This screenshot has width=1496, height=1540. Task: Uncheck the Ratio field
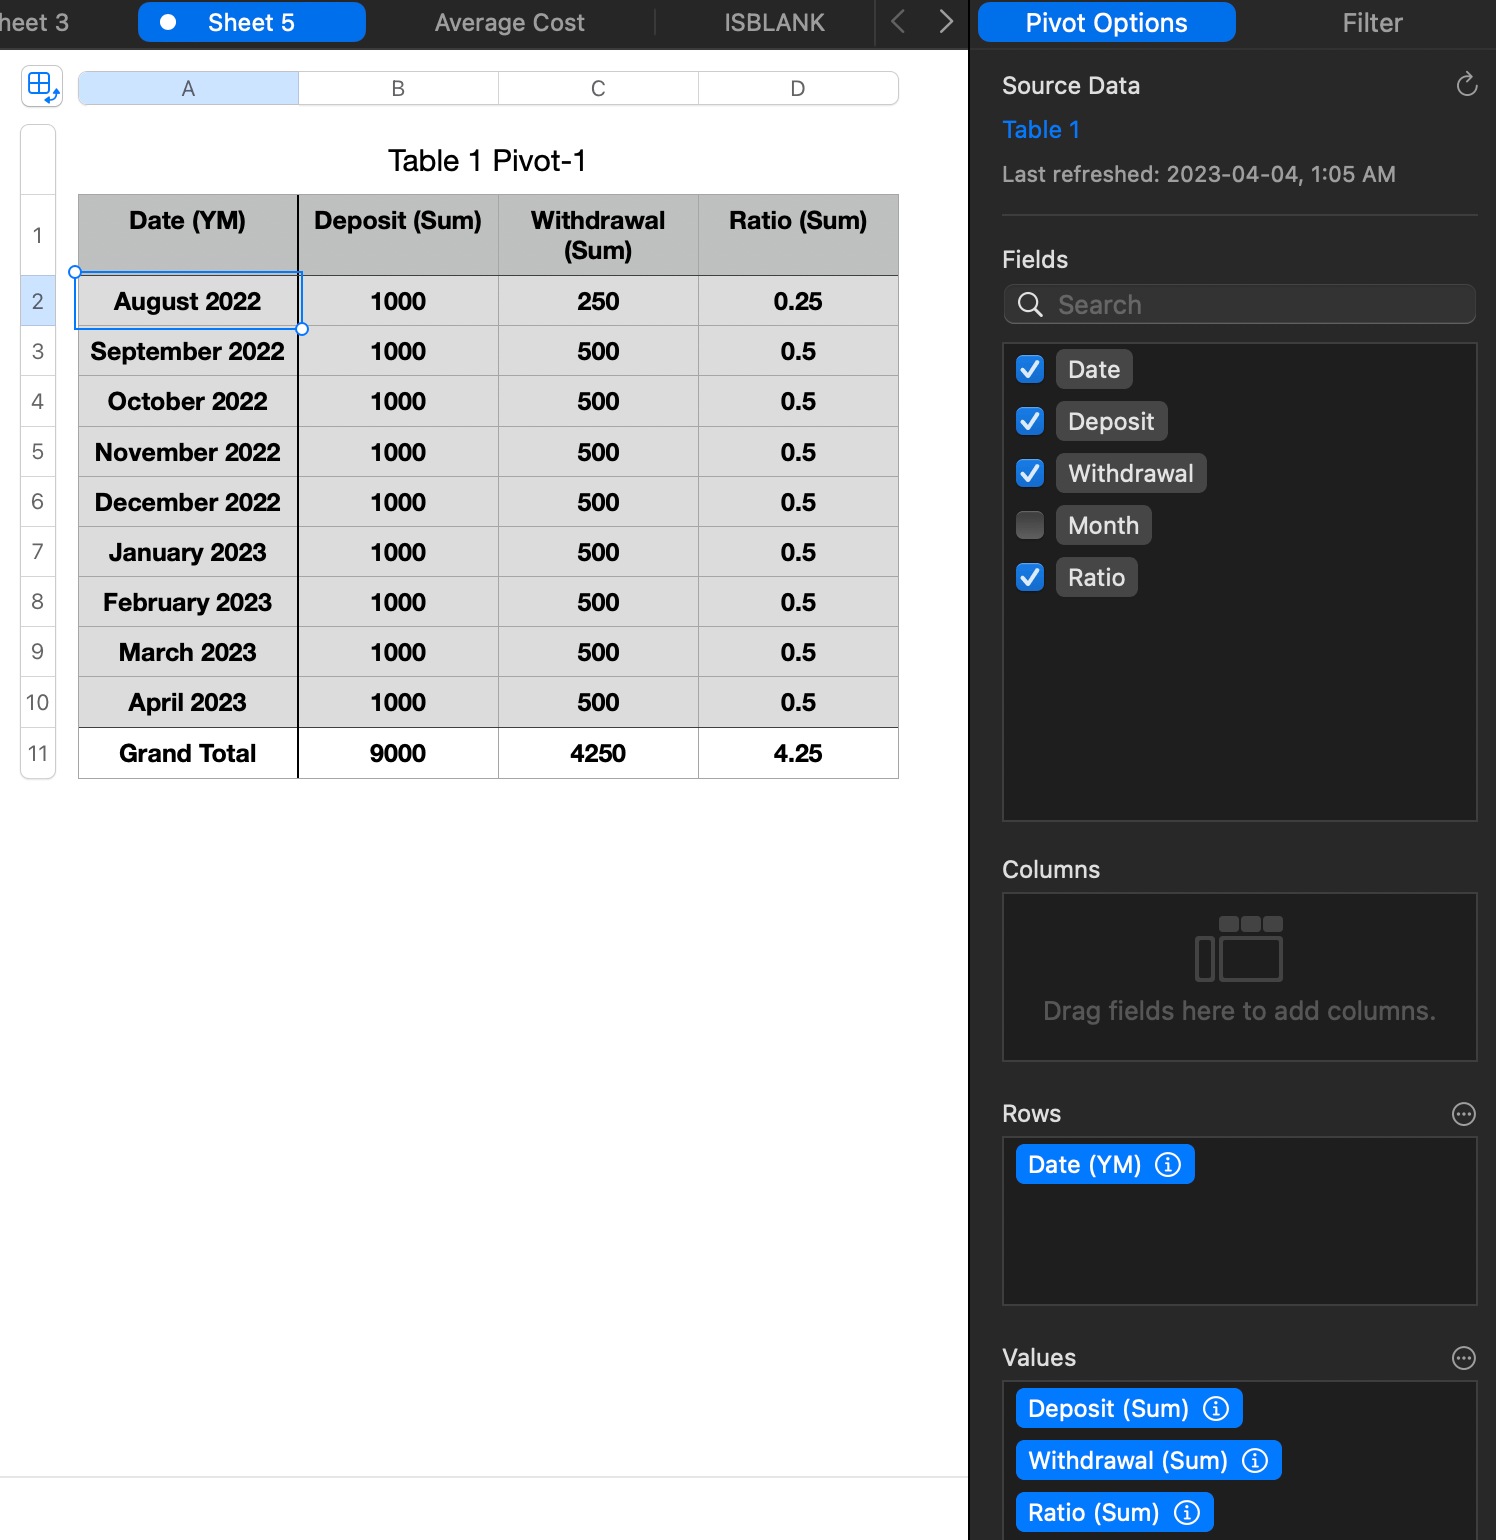1029,577
